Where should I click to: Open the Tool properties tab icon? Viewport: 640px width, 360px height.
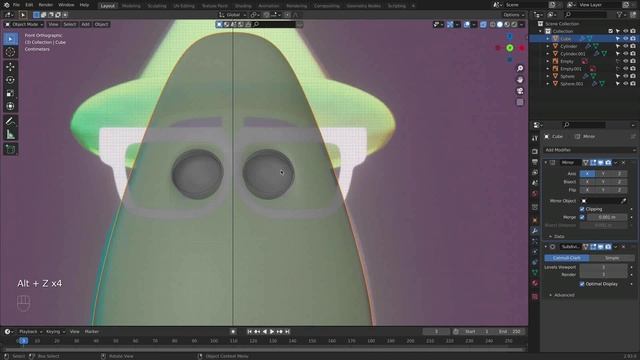tap(535, 139)
